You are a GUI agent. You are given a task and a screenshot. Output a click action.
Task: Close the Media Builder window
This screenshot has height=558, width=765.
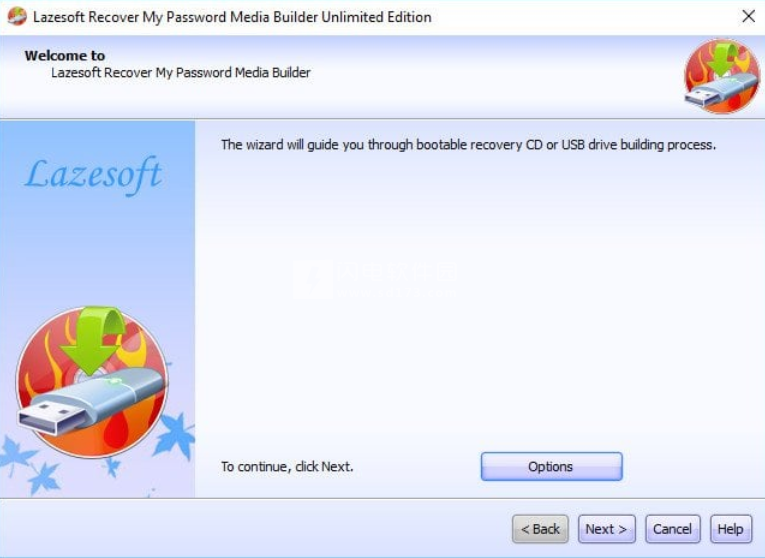tap(748, 16)
